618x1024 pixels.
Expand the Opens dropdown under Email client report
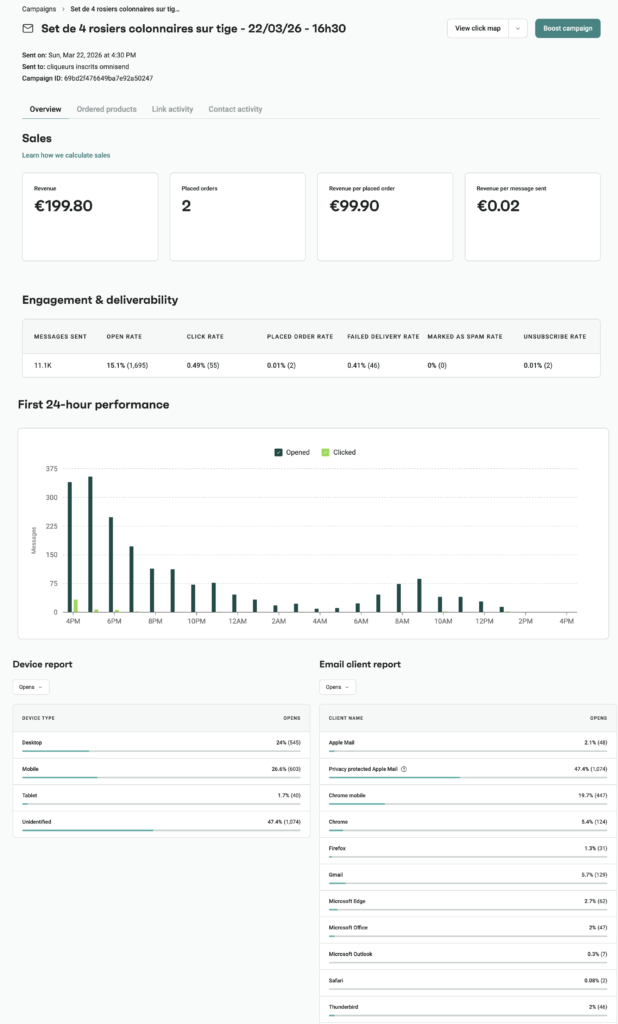click(338, 687)
